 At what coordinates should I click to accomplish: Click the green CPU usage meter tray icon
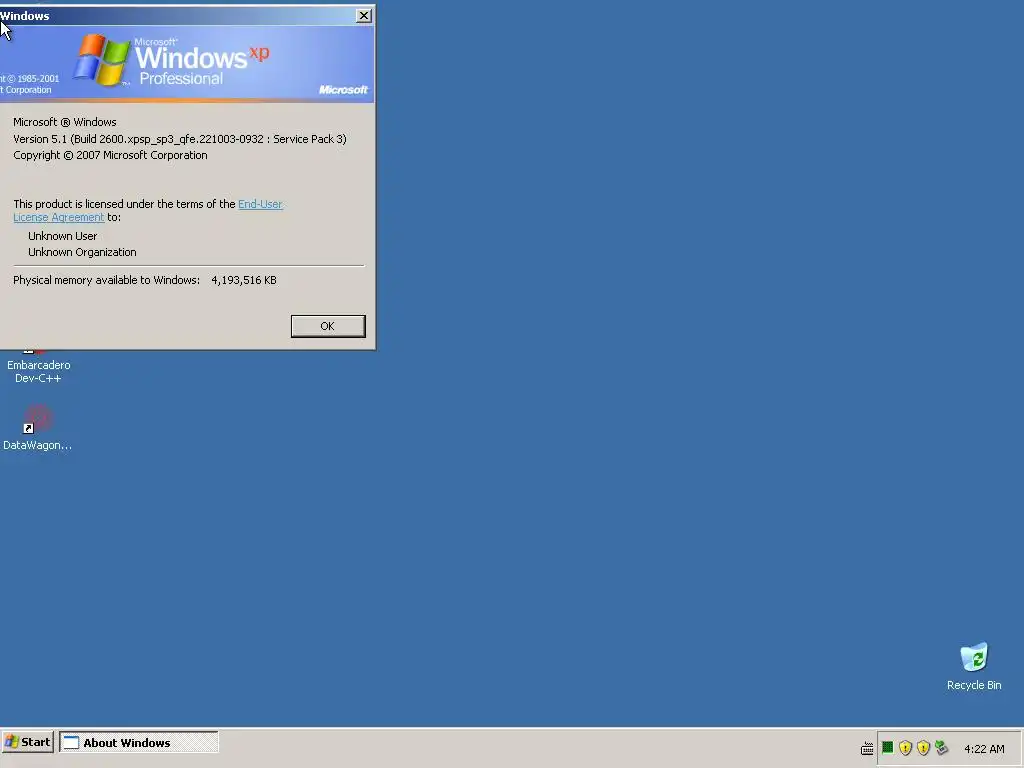pyautogui.click(x=888, y=748)
